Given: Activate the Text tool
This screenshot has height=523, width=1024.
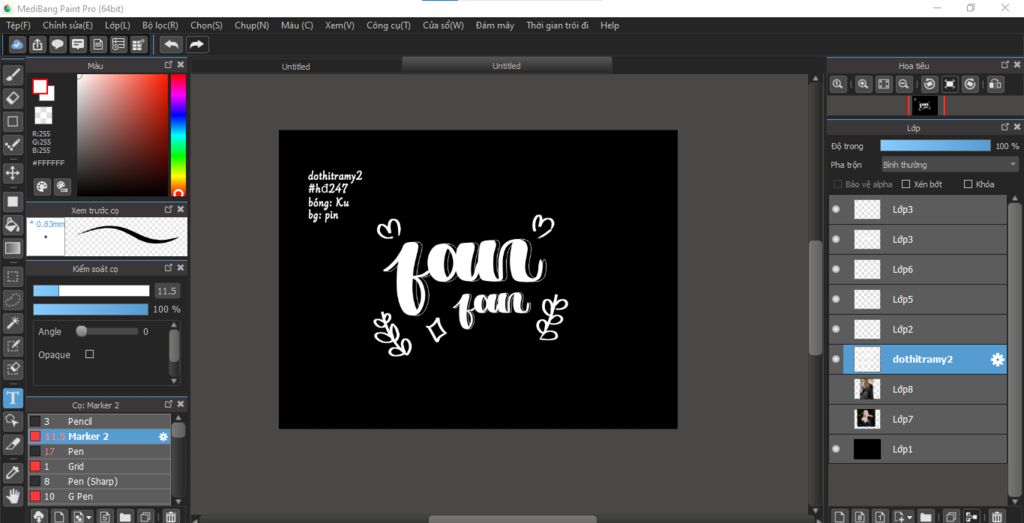Looking at the screenshot, I should pyautogui.click(x=13, y=398).
